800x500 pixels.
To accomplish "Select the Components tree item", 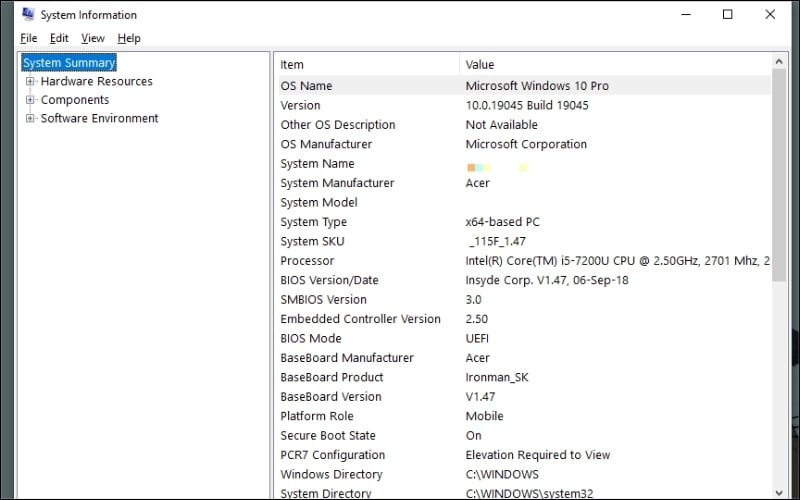I will click(75, 99).
